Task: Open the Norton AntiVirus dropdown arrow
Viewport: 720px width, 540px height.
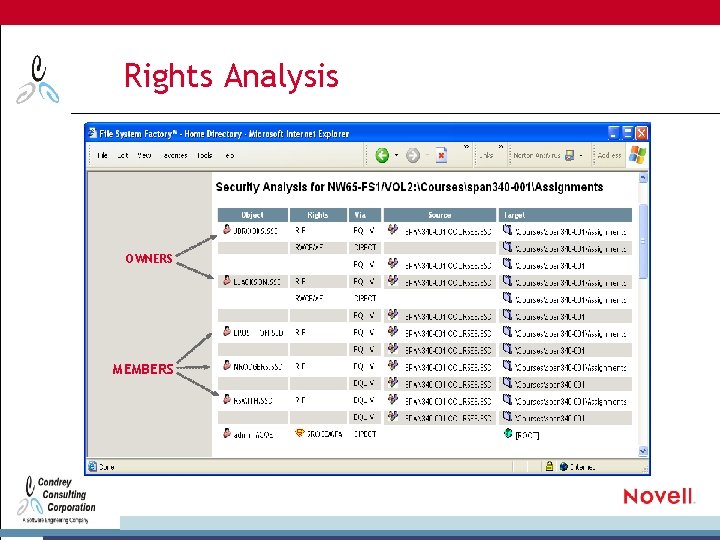Action: click(x=581, y=156)
